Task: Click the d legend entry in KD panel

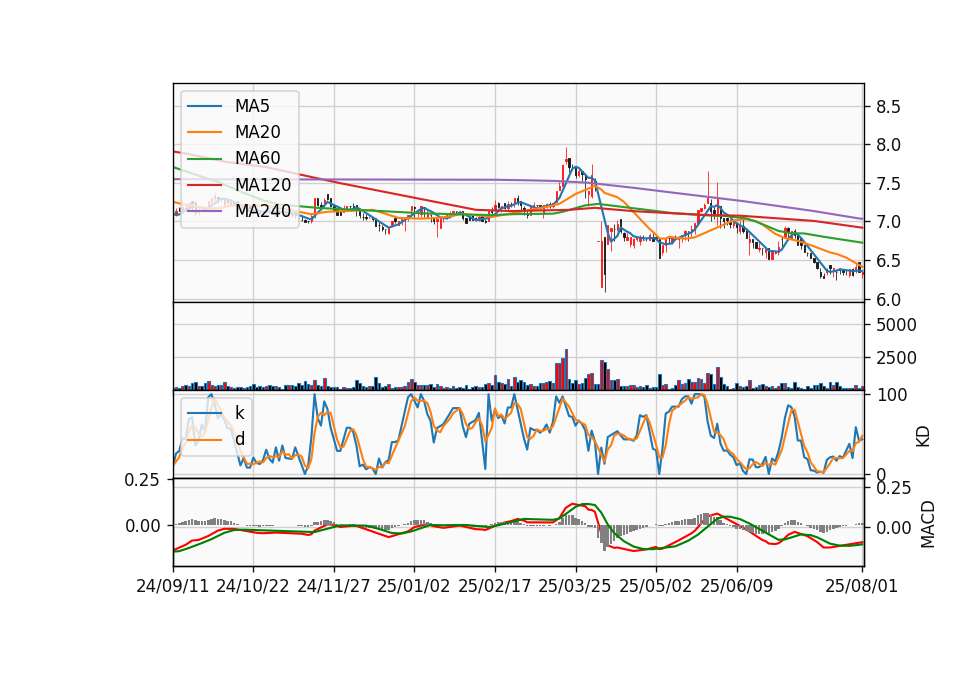Action: click(x=239, y=439)
